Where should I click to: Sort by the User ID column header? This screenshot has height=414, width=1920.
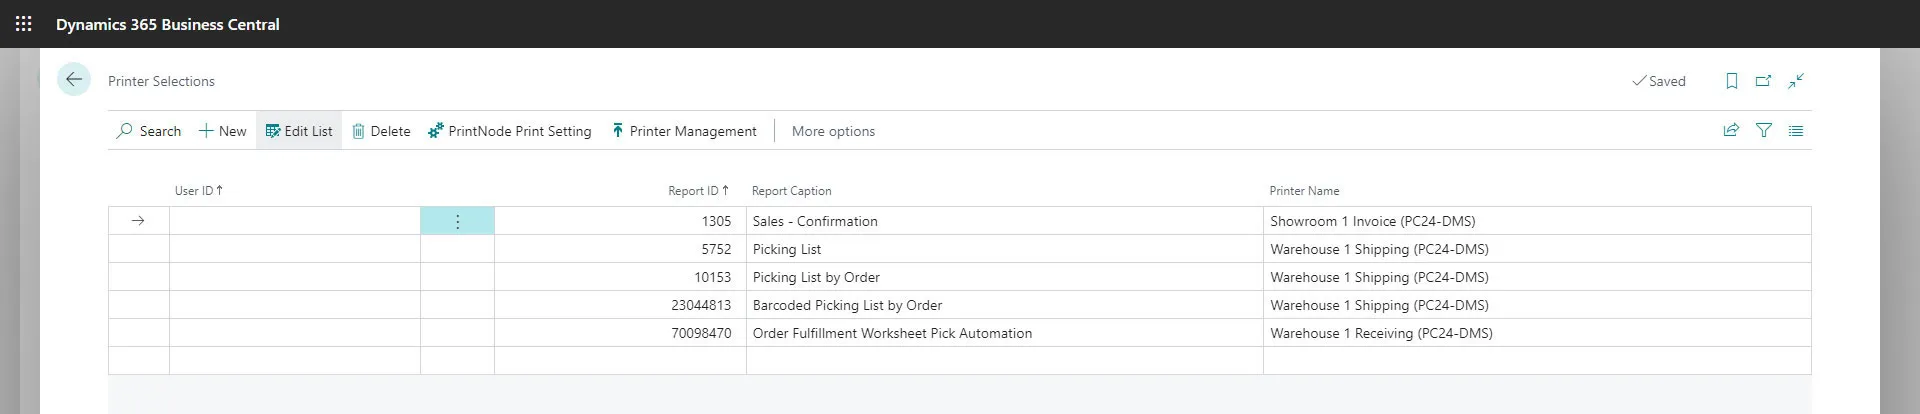pyautogui.click(x=194, y=191)
